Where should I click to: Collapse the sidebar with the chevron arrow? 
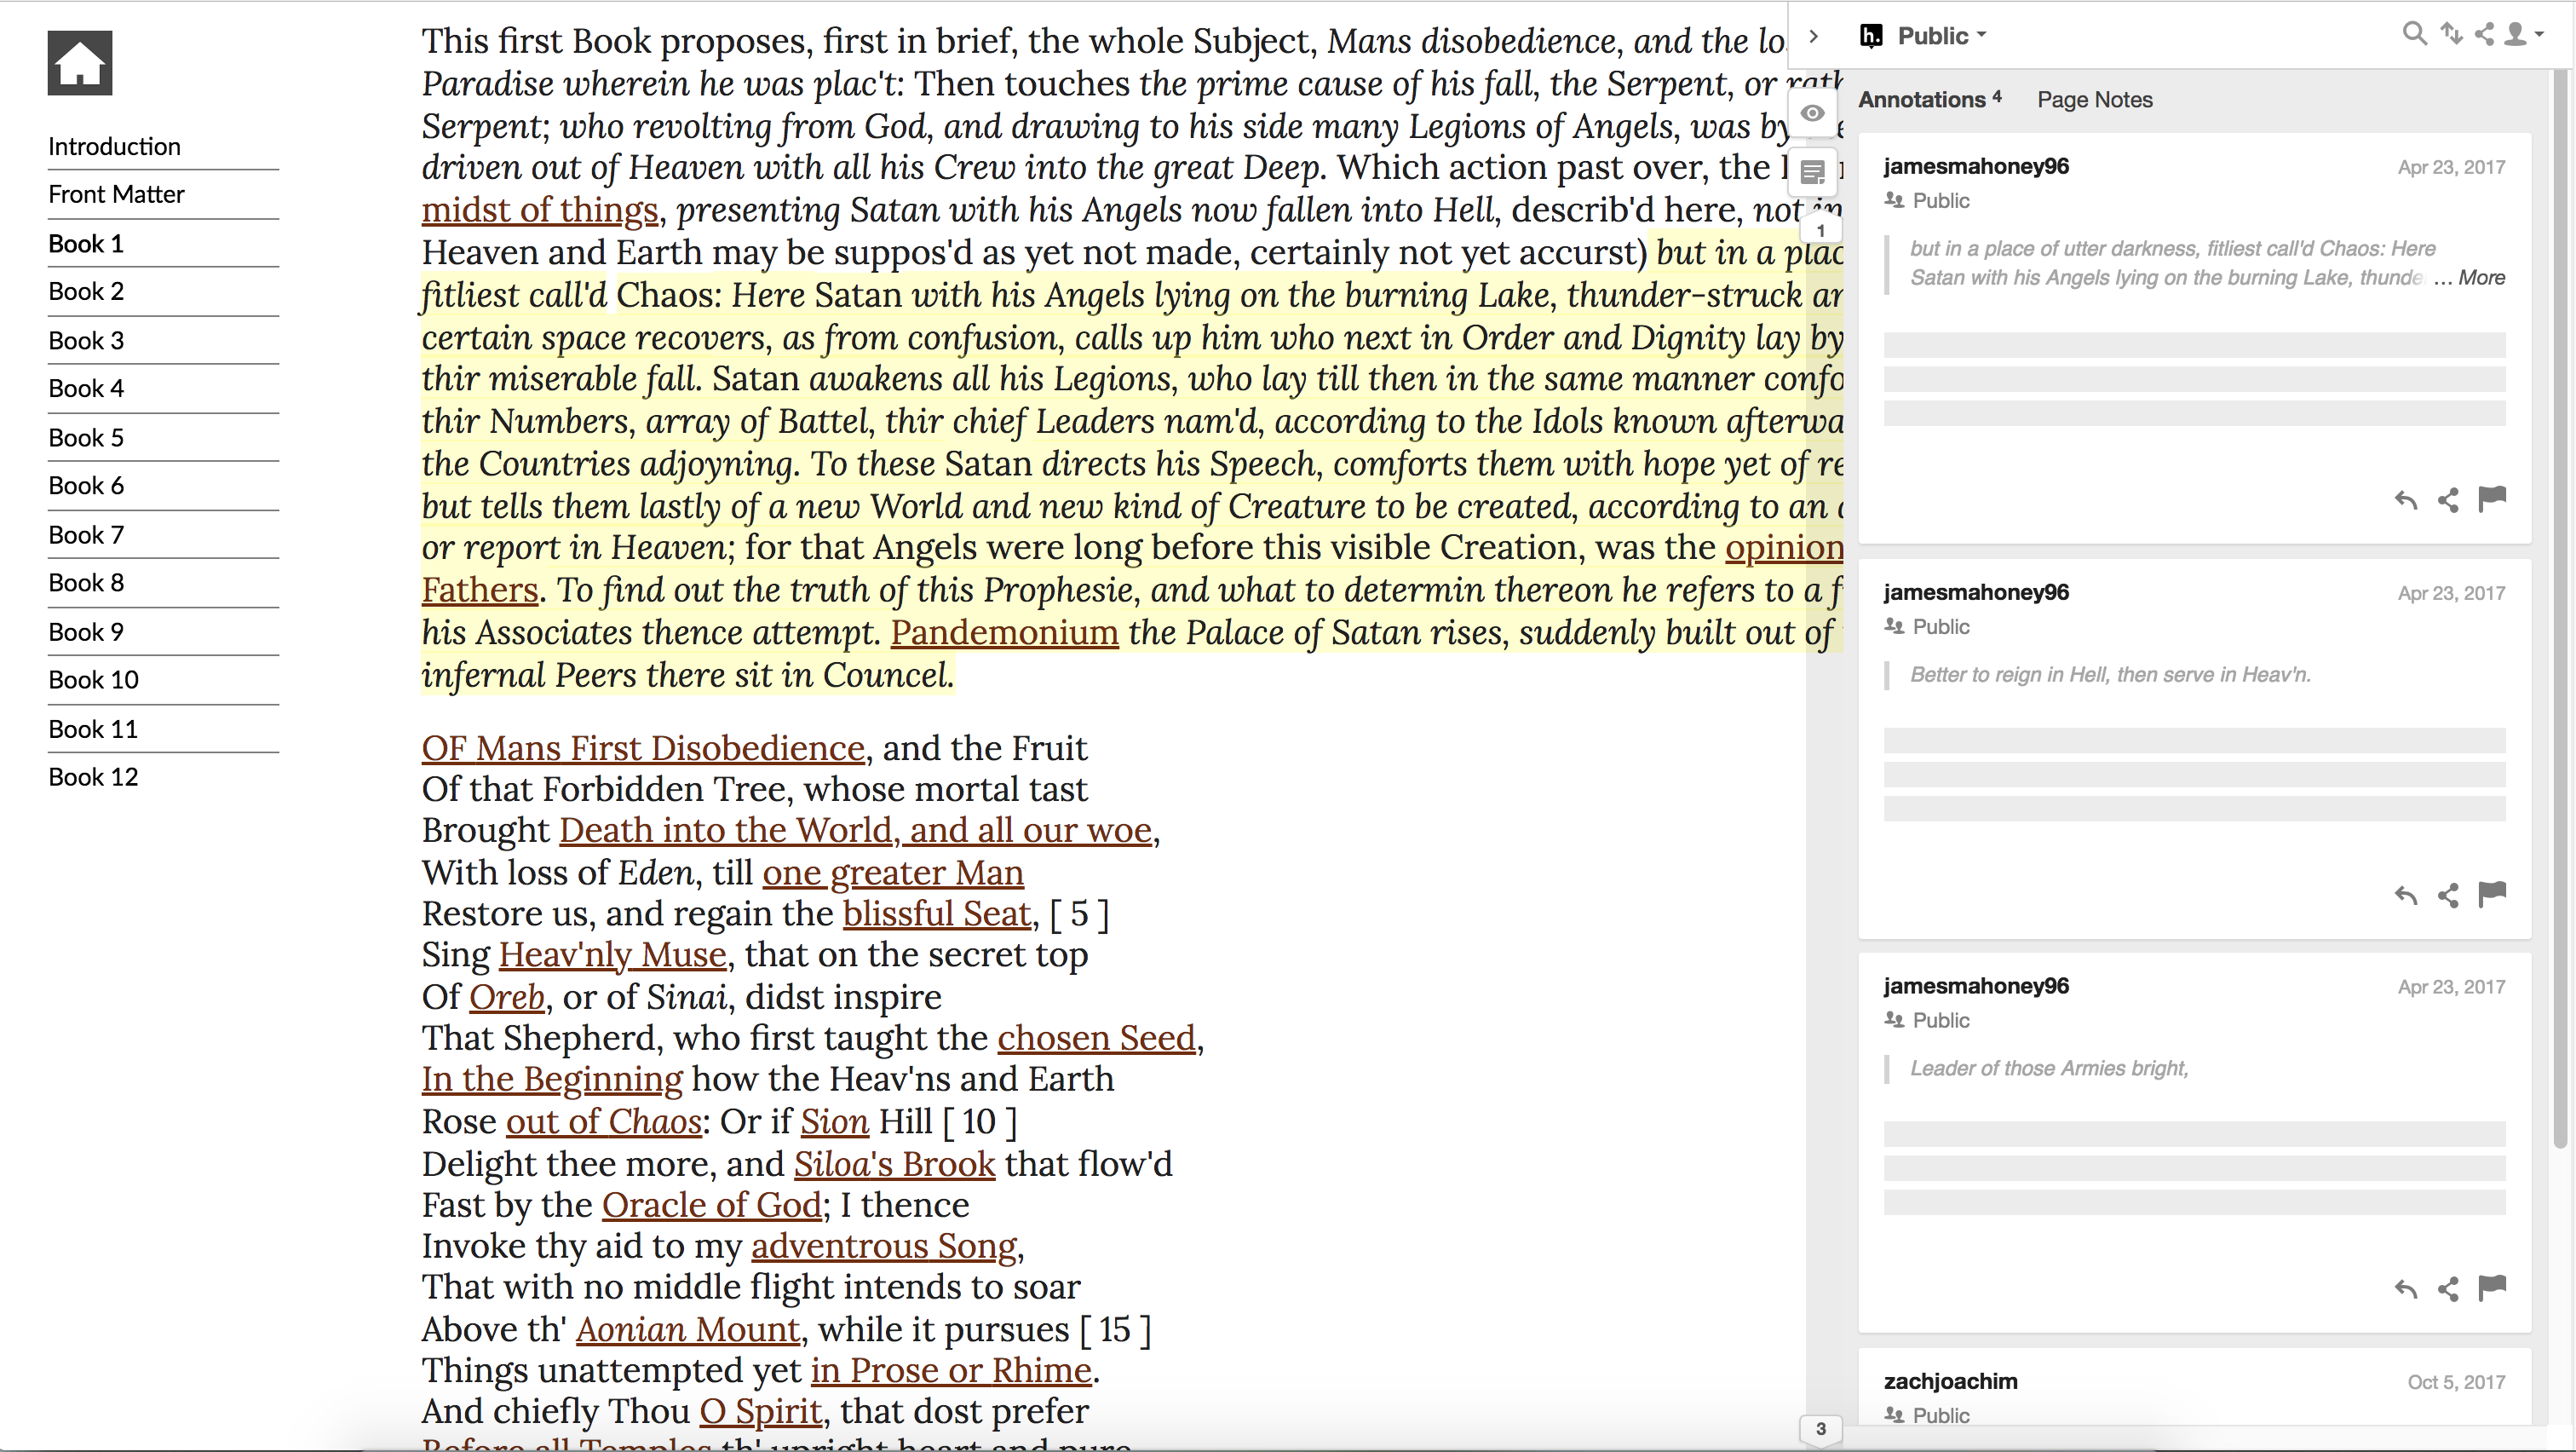point(1814,36)
